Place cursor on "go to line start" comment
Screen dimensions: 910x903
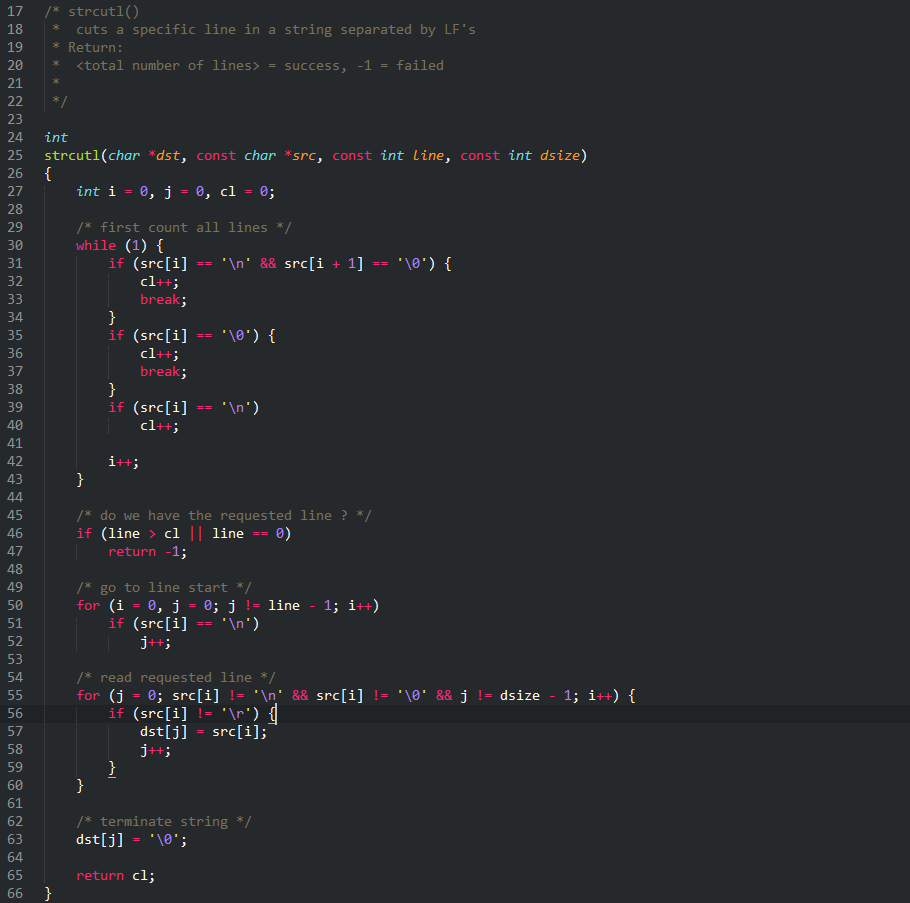[x=163, y=587]
